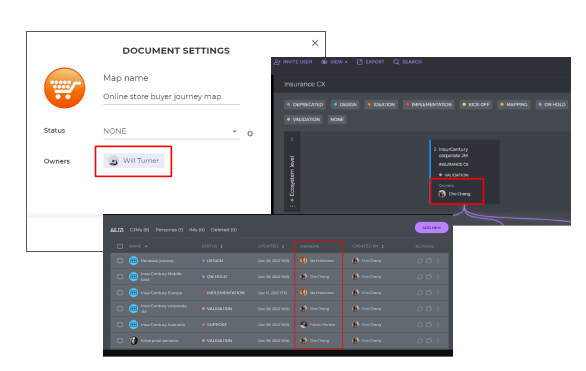Click the Add New button
The width and height of the screenshot is (586, 371).
click(431, 228)
